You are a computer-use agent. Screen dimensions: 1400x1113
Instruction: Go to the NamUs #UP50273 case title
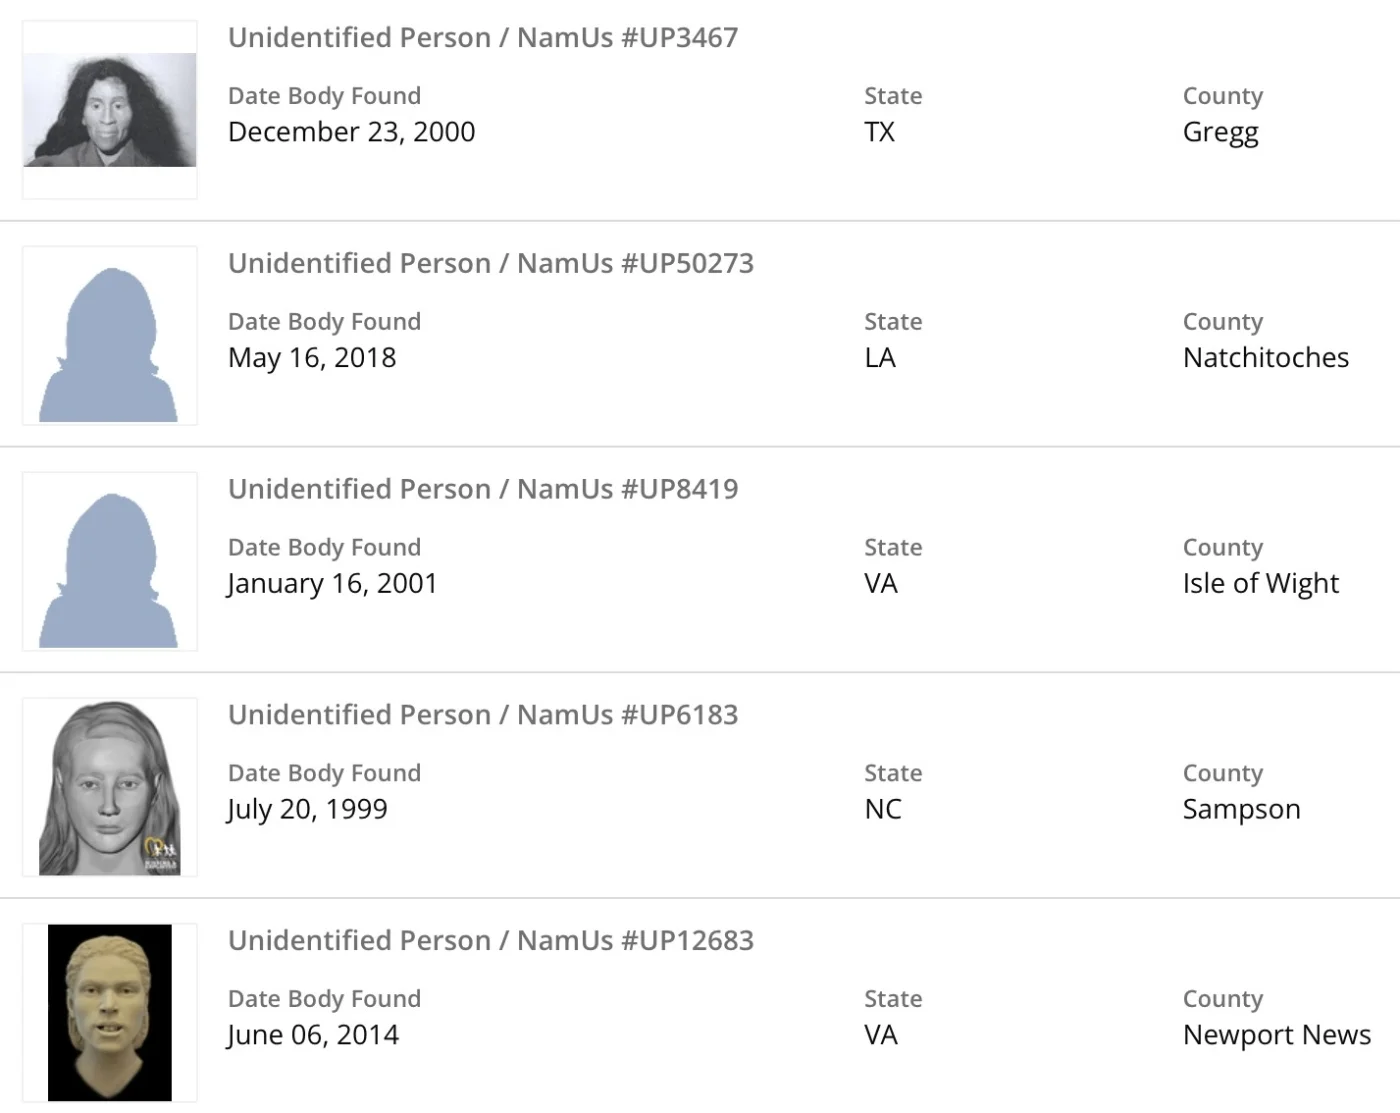[x=491, y=264]
